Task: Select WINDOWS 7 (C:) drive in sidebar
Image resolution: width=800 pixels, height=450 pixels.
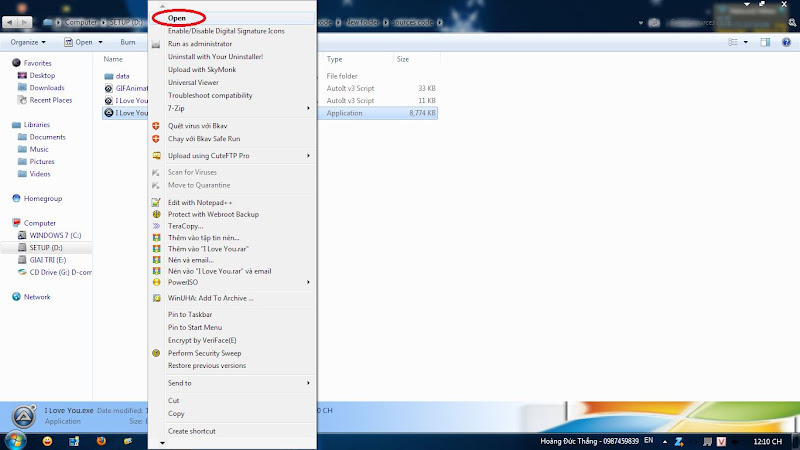Action: click(x=61, y=235)
